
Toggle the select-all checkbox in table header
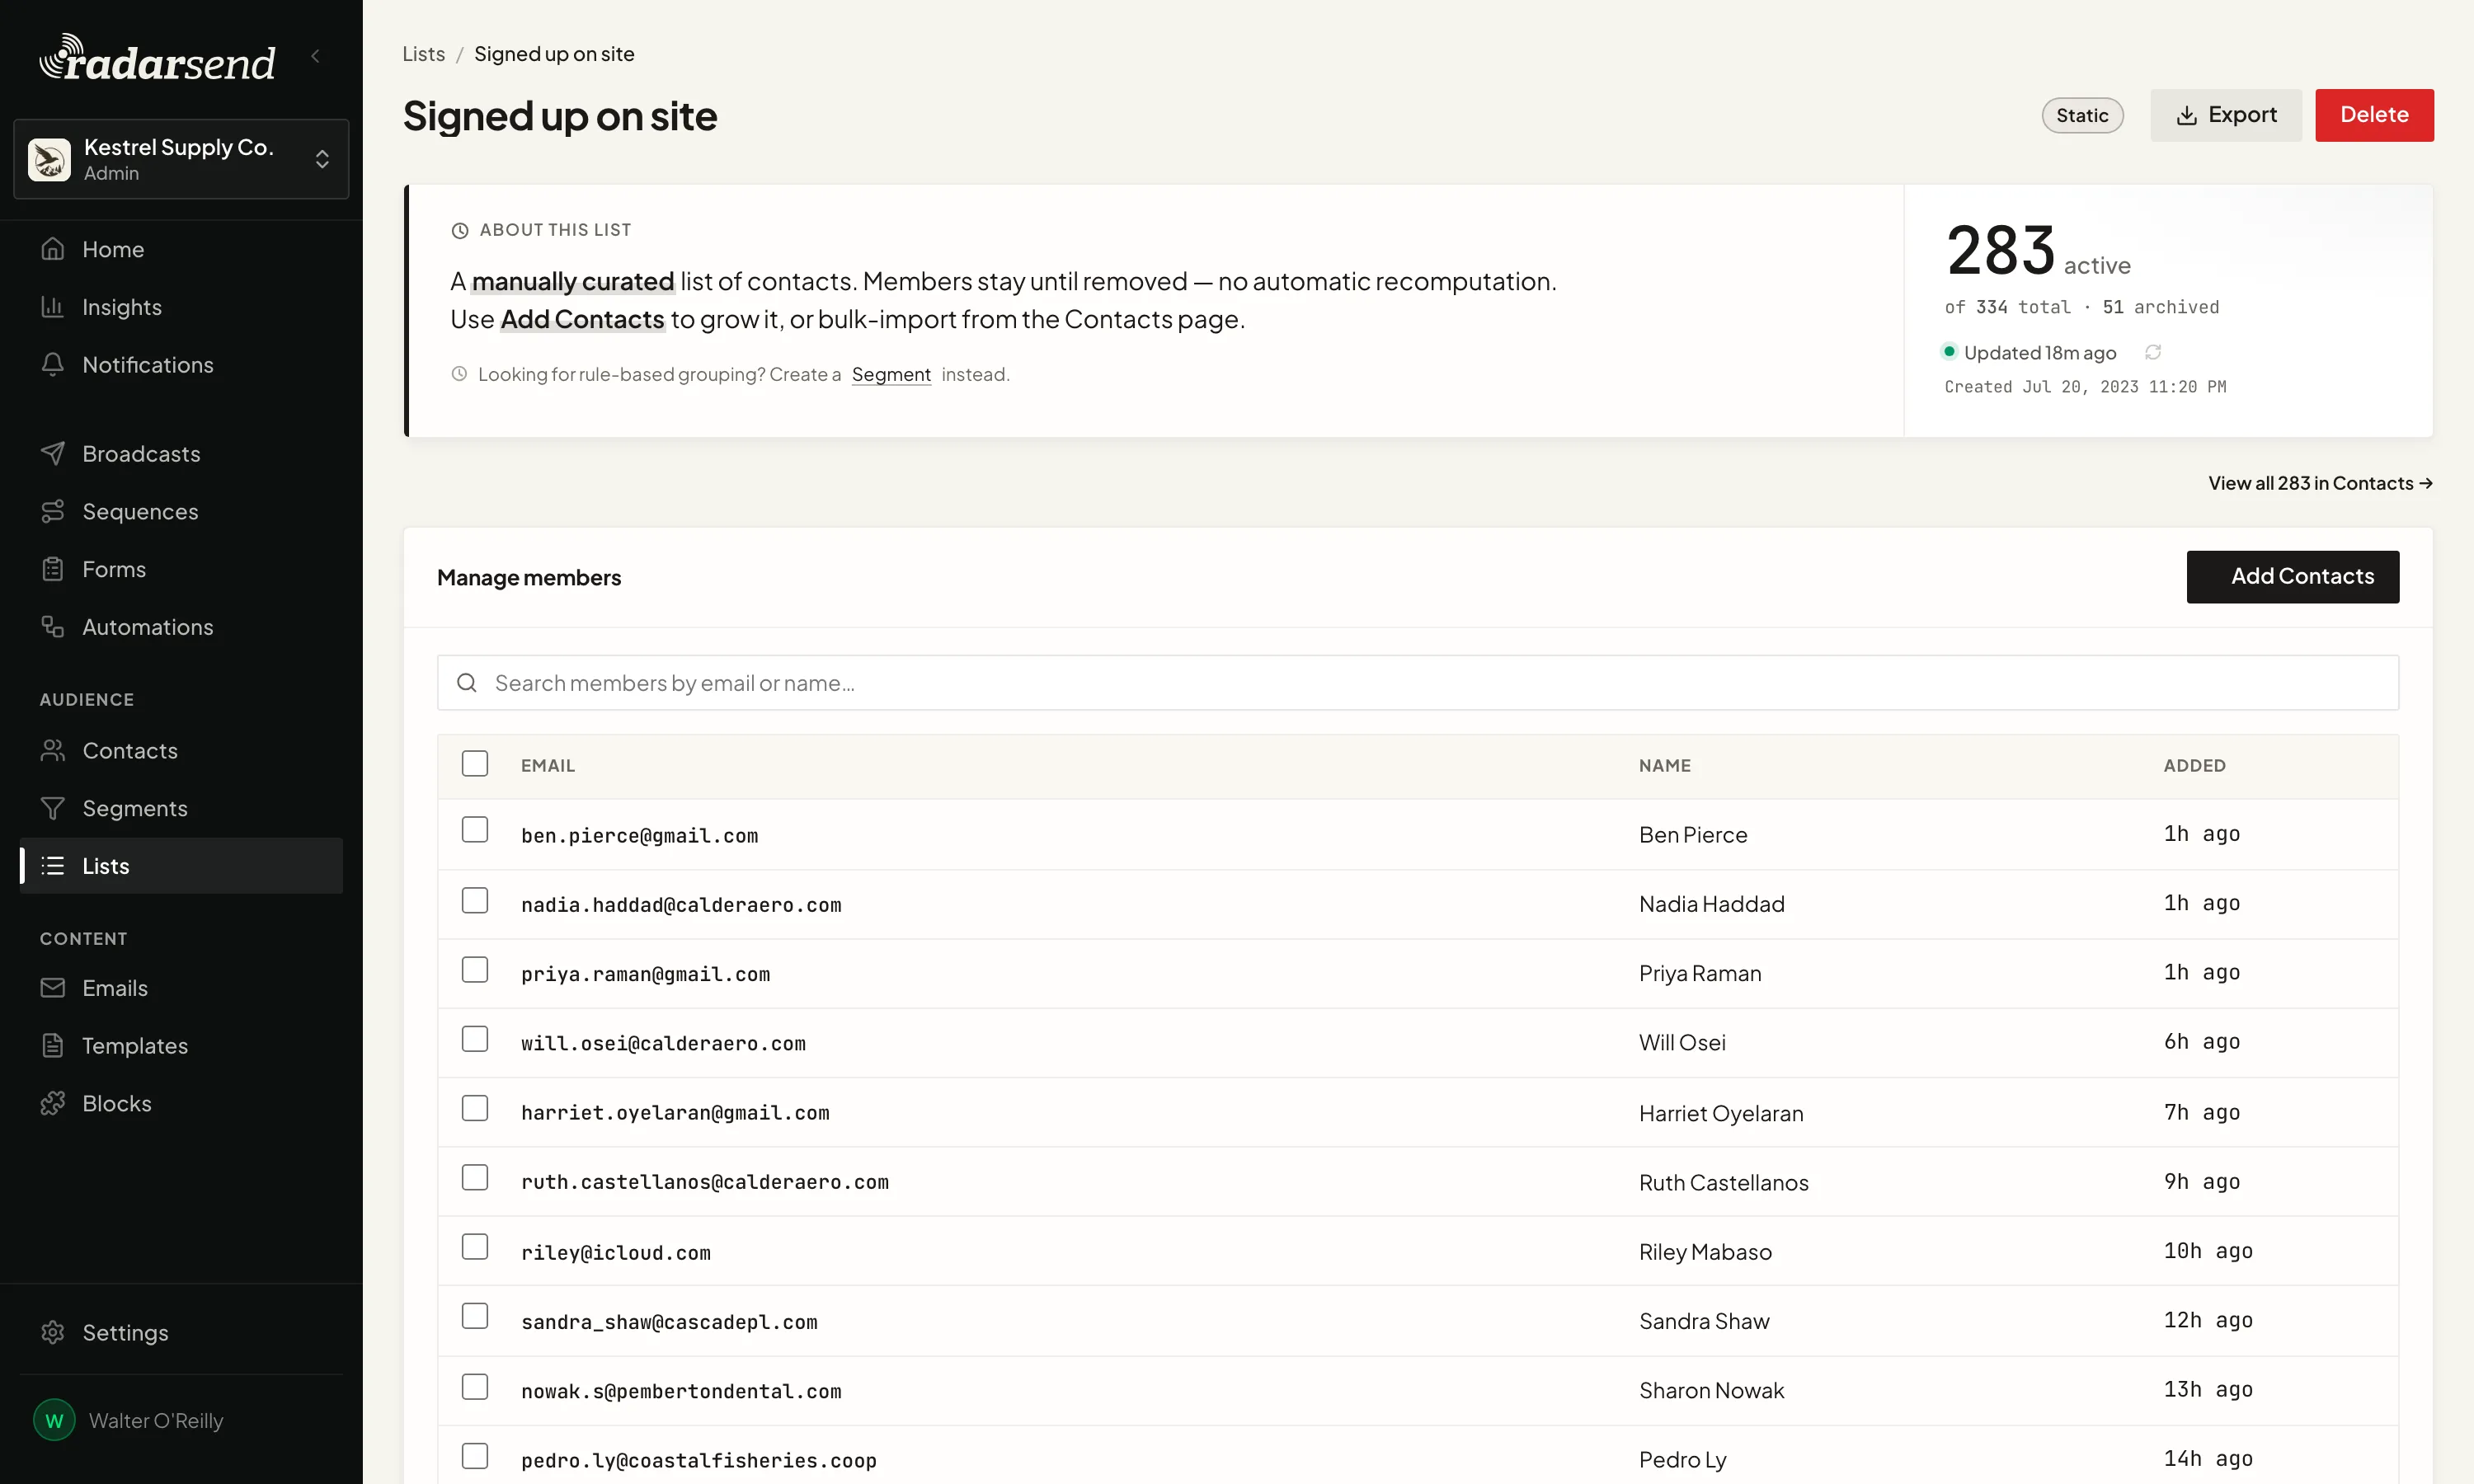[475, 764]
